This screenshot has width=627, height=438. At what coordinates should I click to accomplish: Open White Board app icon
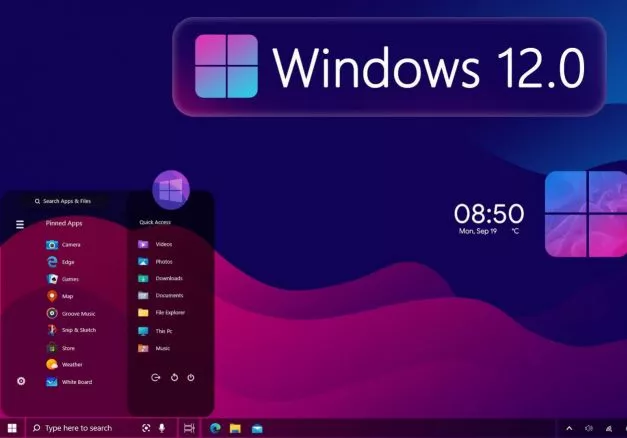point(52,382)
